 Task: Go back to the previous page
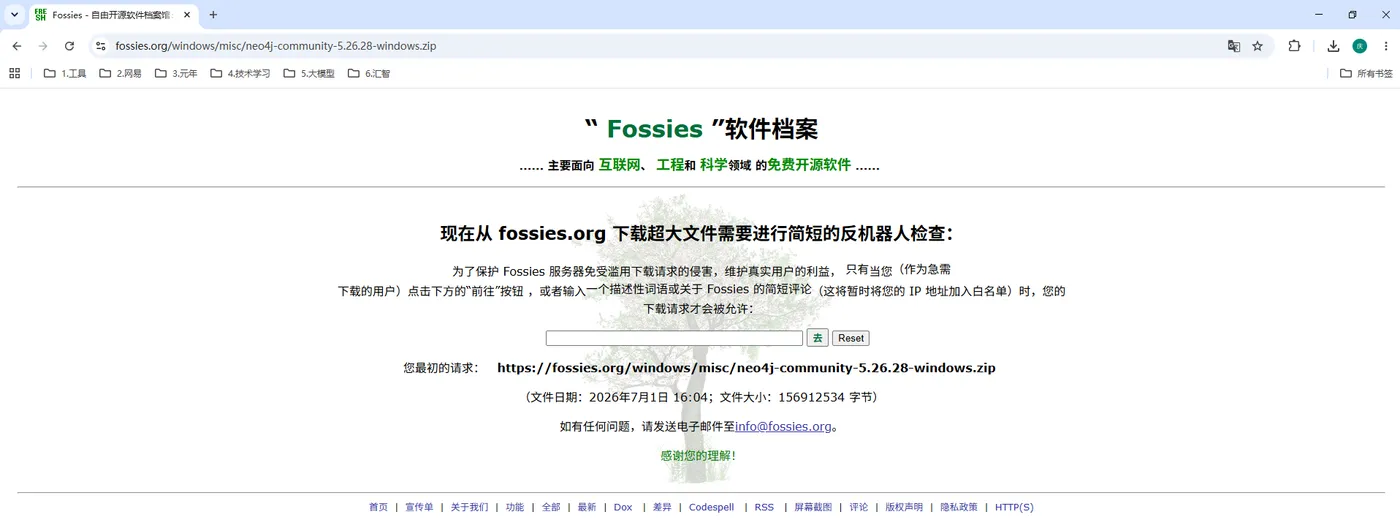[17, 46]
